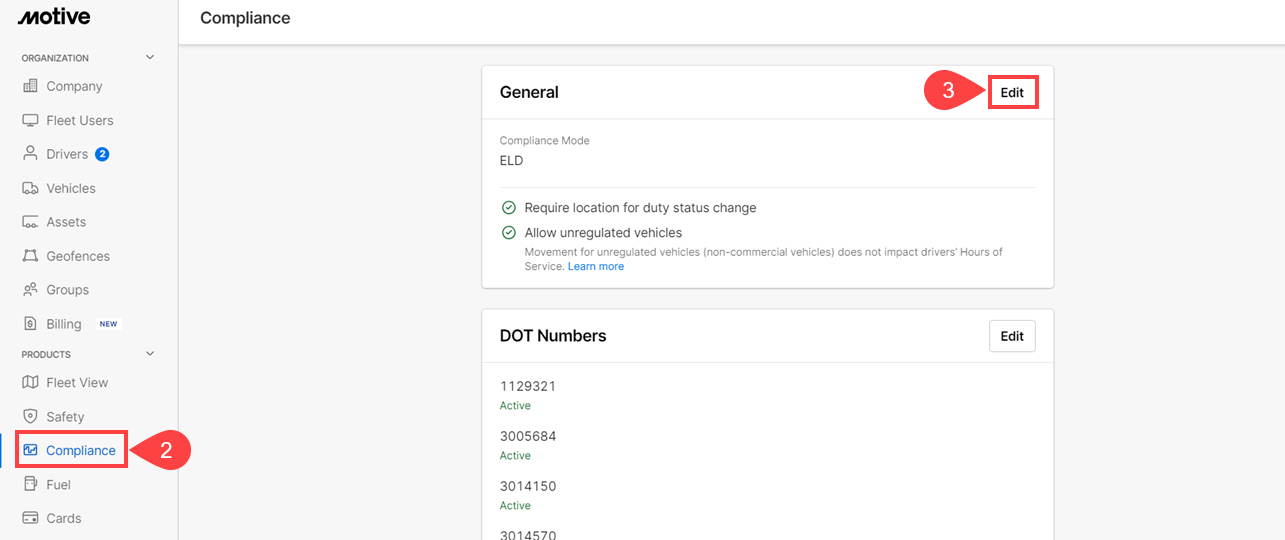Edit the DOT Numbers section
The image size is (1285, 540).
(1012, 336)
